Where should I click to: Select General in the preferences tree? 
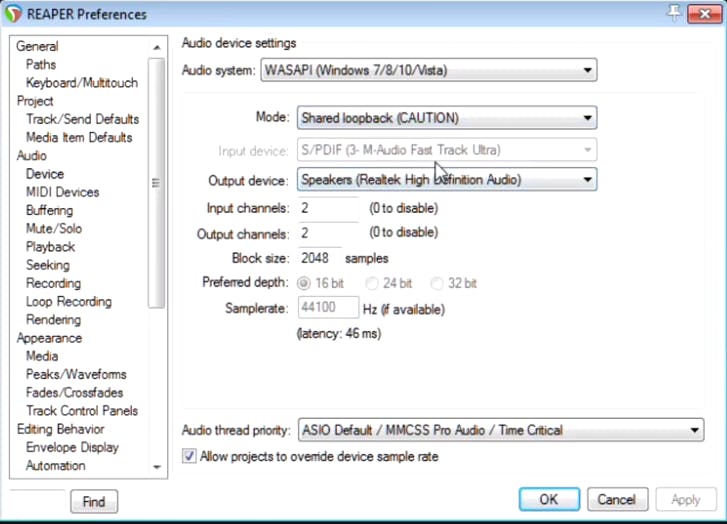coord(37,46)
